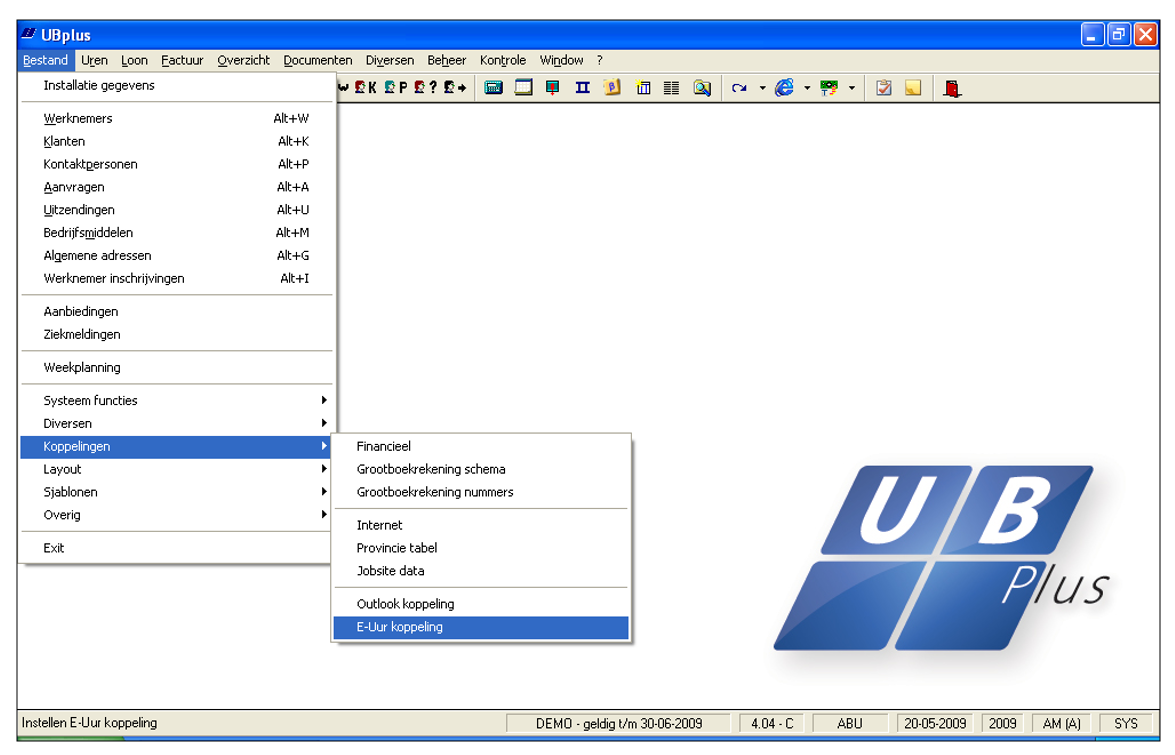Open Jobsite data

(x=481, y=571)
